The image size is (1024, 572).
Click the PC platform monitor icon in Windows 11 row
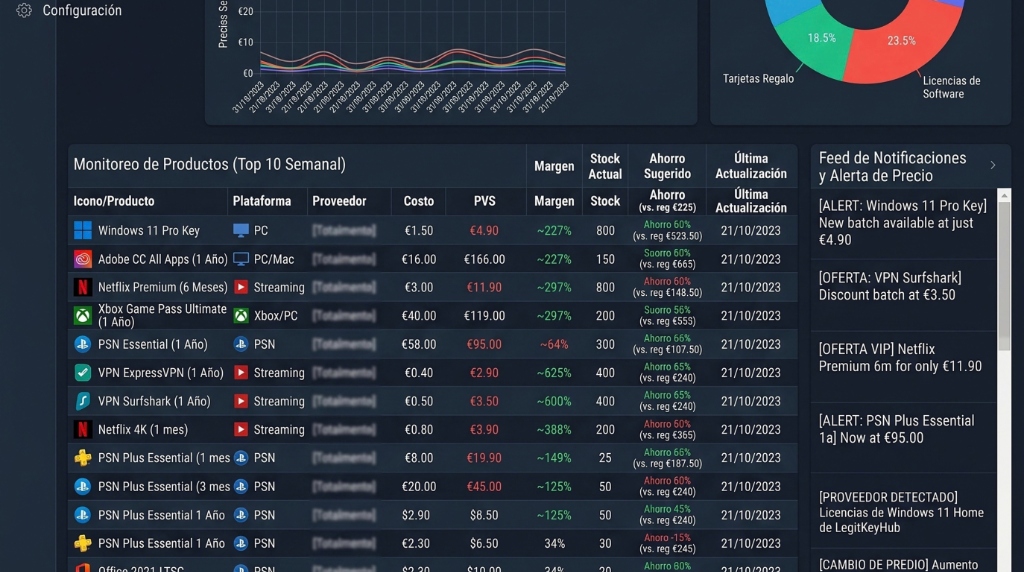point(241,230)
